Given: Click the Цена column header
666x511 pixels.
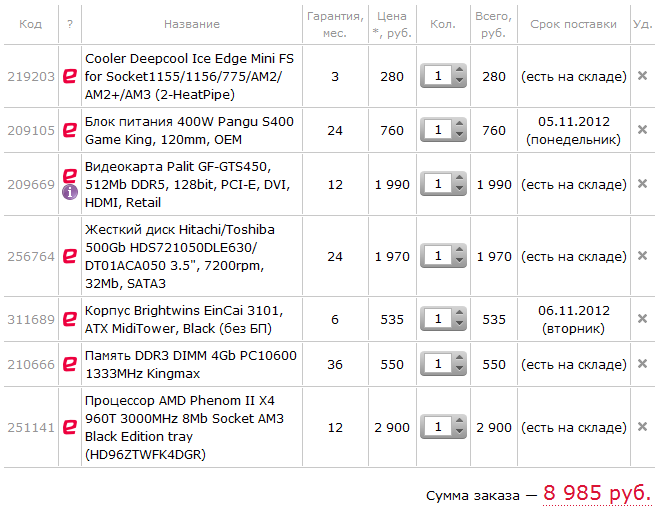Looking at the screenshot, I should point(392,24).
